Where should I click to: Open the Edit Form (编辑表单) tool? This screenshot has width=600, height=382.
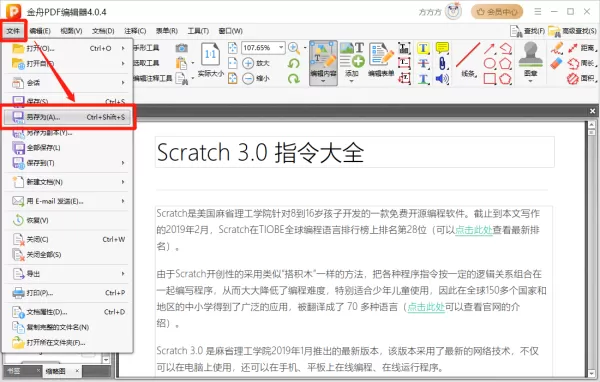(381, 60)
